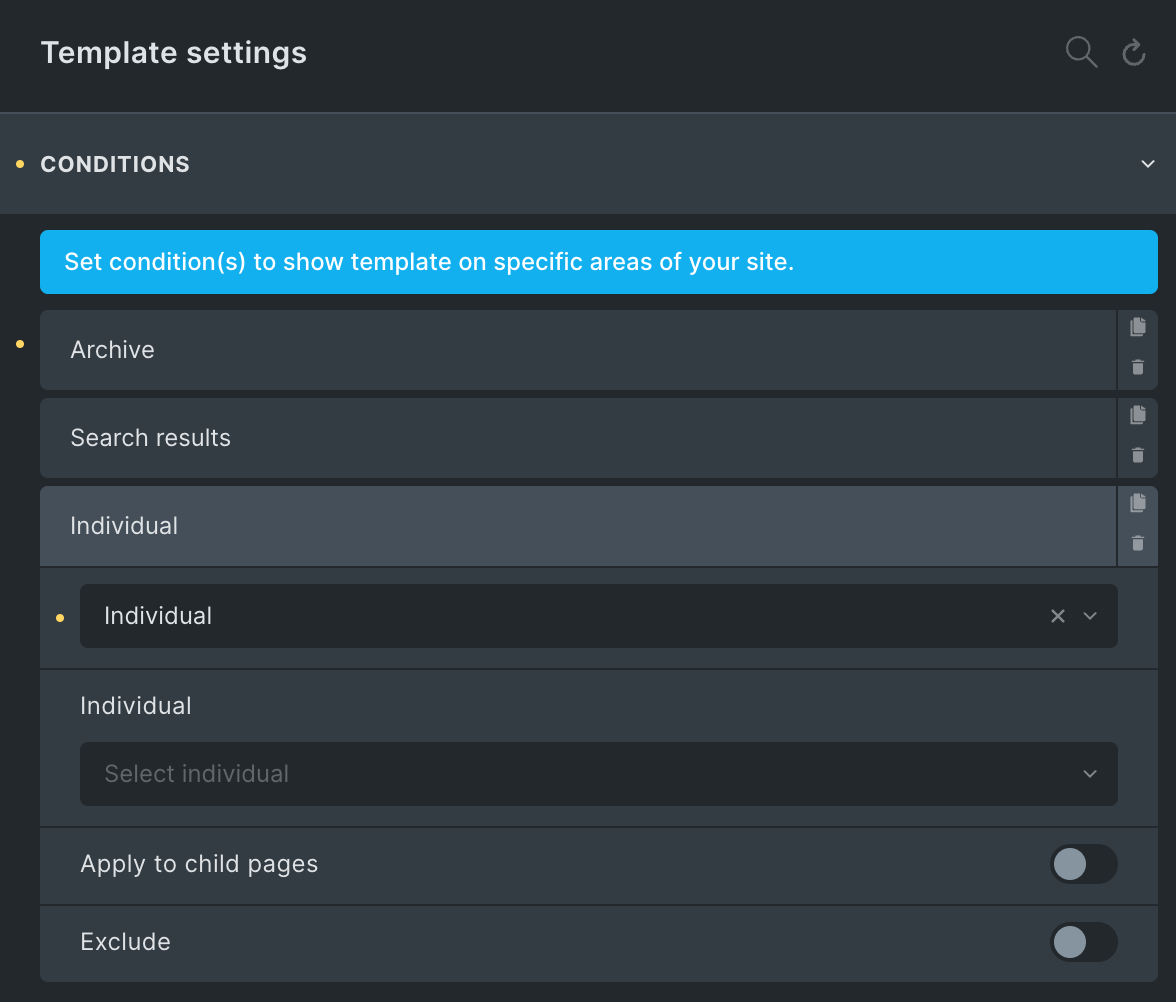Duplicate the Archive condition
This screenshot has width=1176, height=1002.
click(1138, 326)
